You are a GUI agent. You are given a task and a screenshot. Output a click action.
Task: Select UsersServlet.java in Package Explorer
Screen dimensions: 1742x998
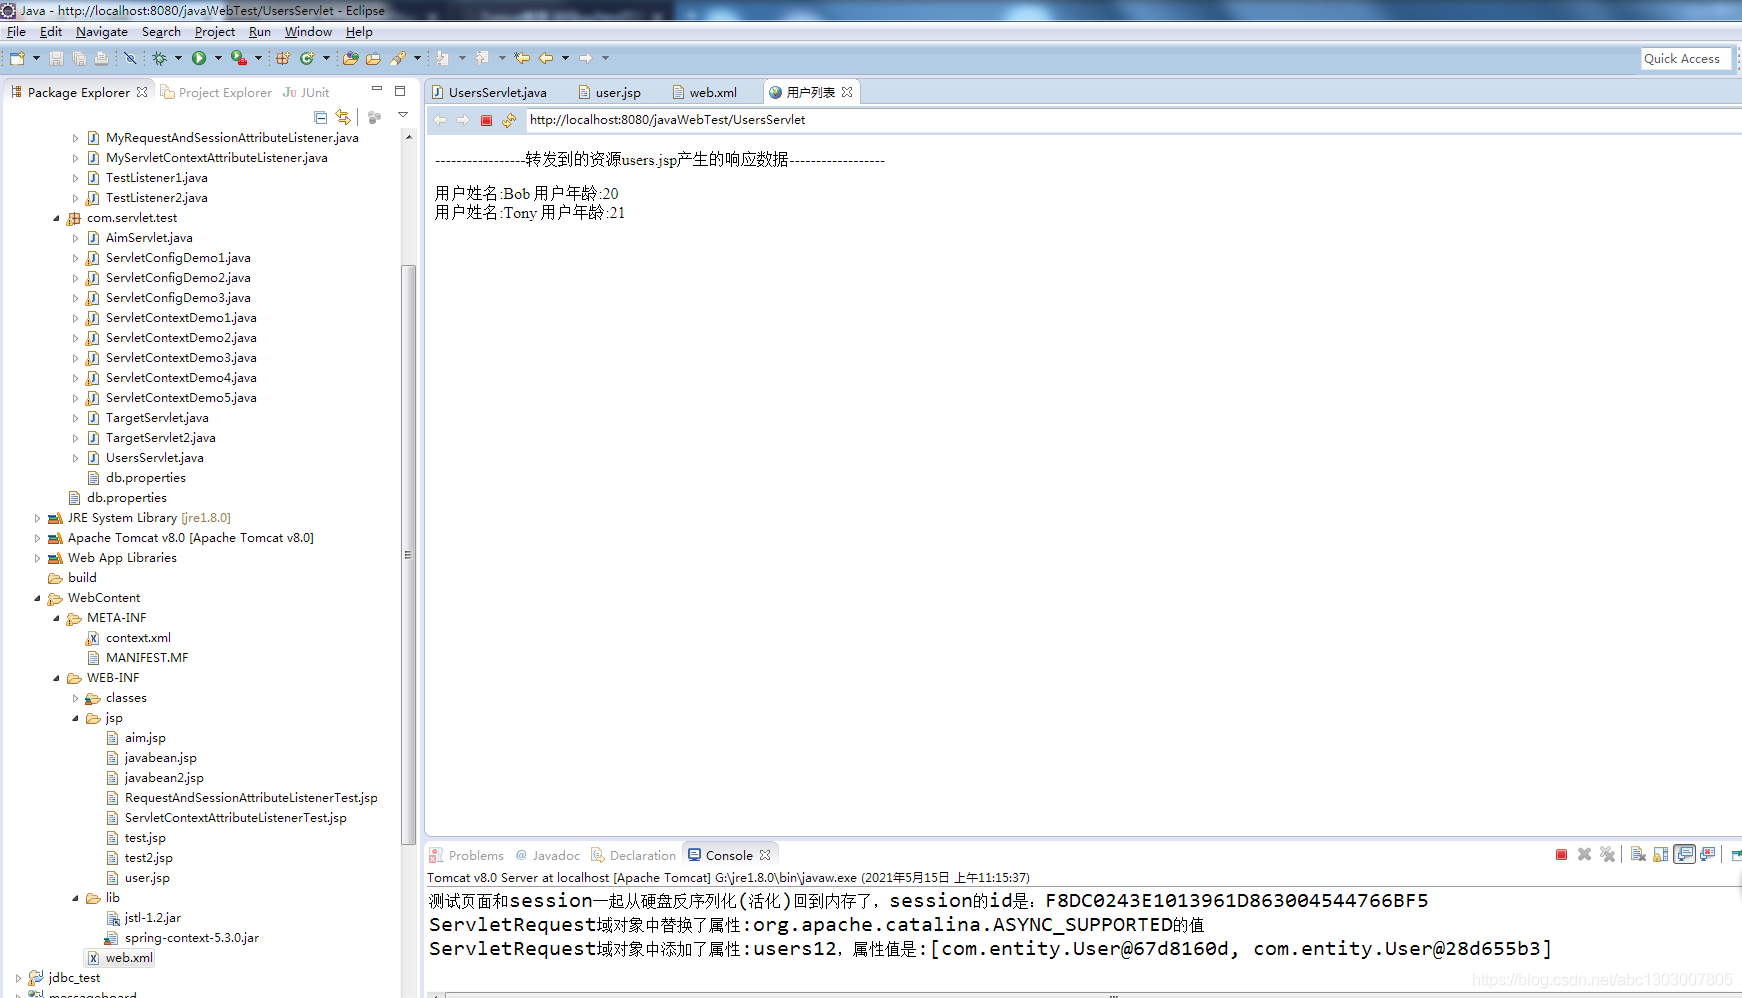pos(154,457)
